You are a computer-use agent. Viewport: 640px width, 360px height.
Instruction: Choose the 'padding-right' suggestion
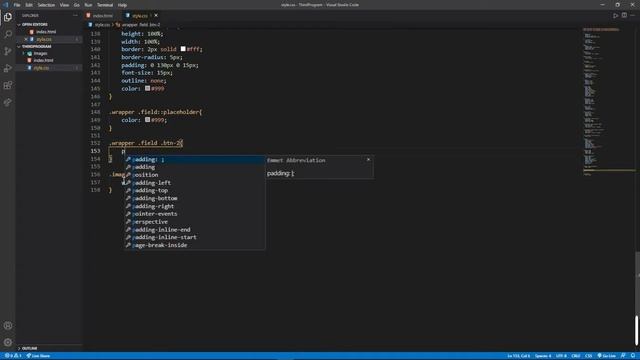point(195,206)
